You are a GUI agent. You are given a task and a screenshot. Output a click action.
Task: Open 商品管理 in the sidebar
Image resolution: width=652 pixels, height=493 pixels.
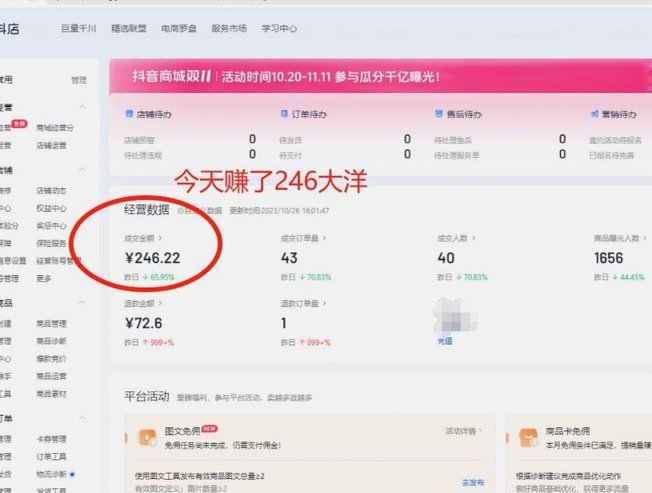click(51, 323)
